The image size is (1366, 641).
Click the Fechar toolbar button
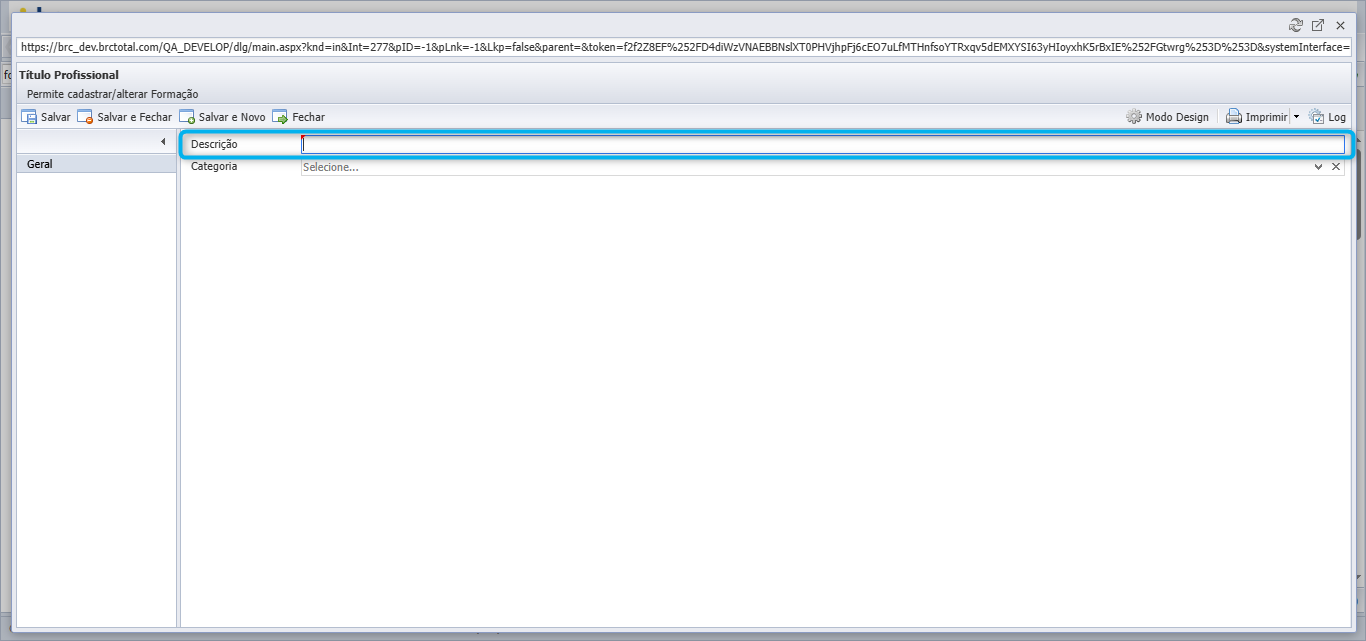click(299, 117)
